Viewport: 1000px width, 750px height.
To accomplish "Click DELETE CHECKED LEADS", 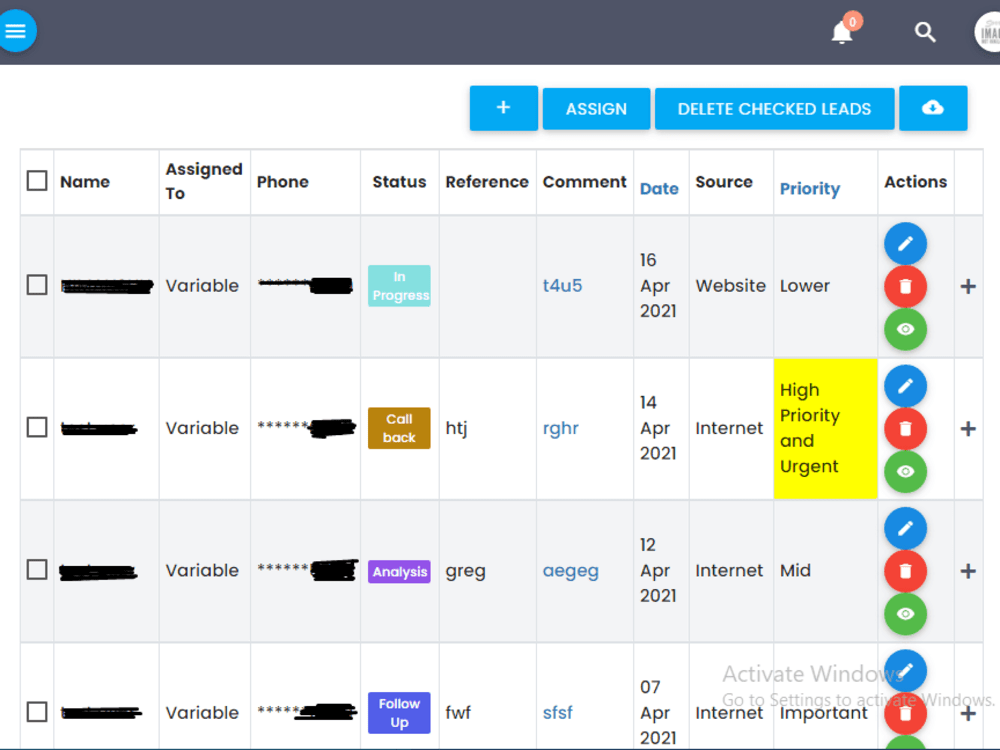I will [x=774, y=108].
